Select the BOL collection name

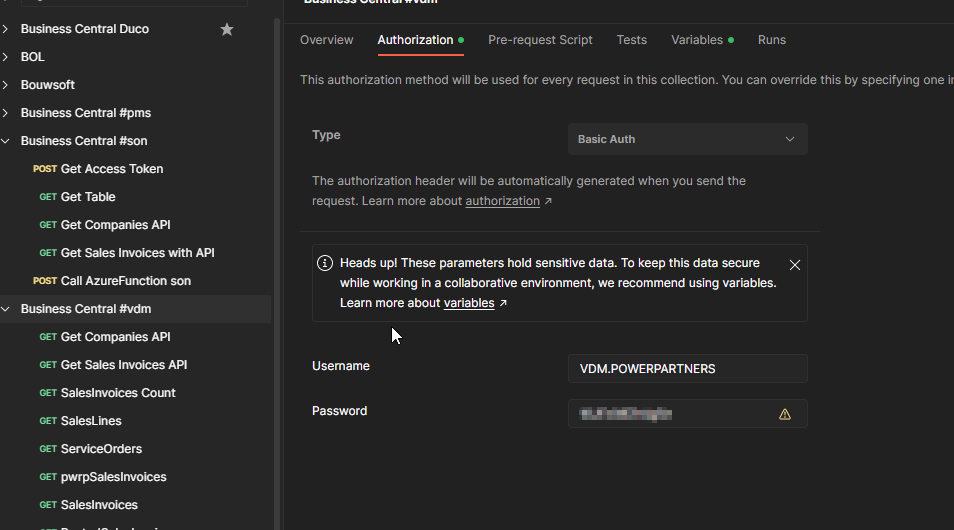32,57
